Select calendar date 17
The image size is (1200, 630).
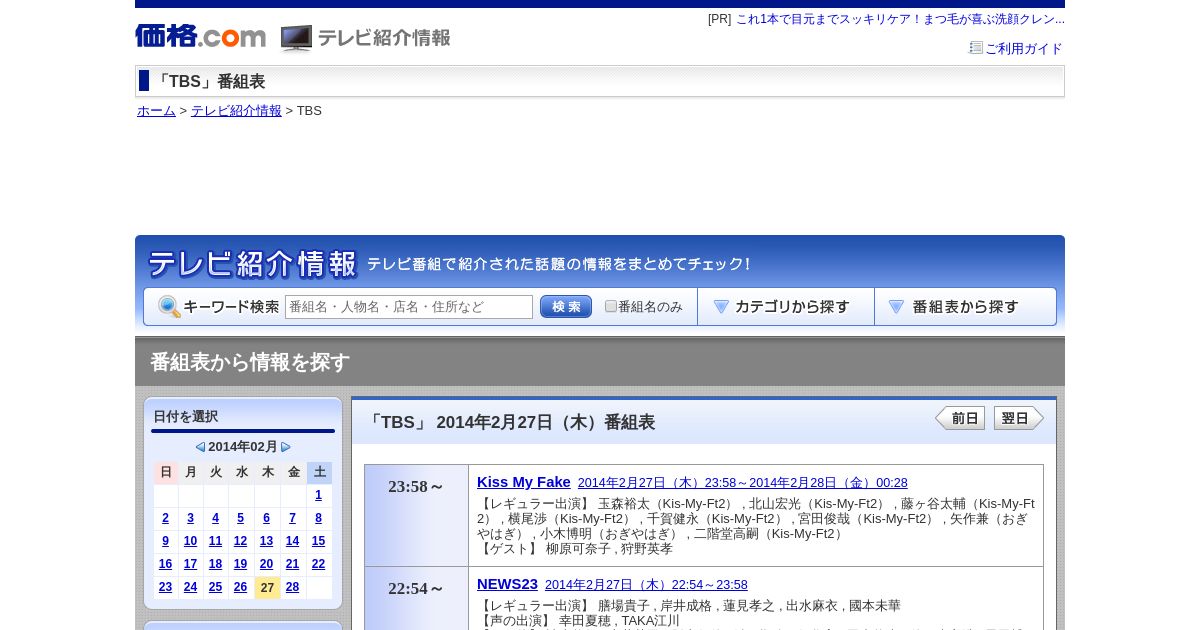pyautogui.click(x=190, y=564)
